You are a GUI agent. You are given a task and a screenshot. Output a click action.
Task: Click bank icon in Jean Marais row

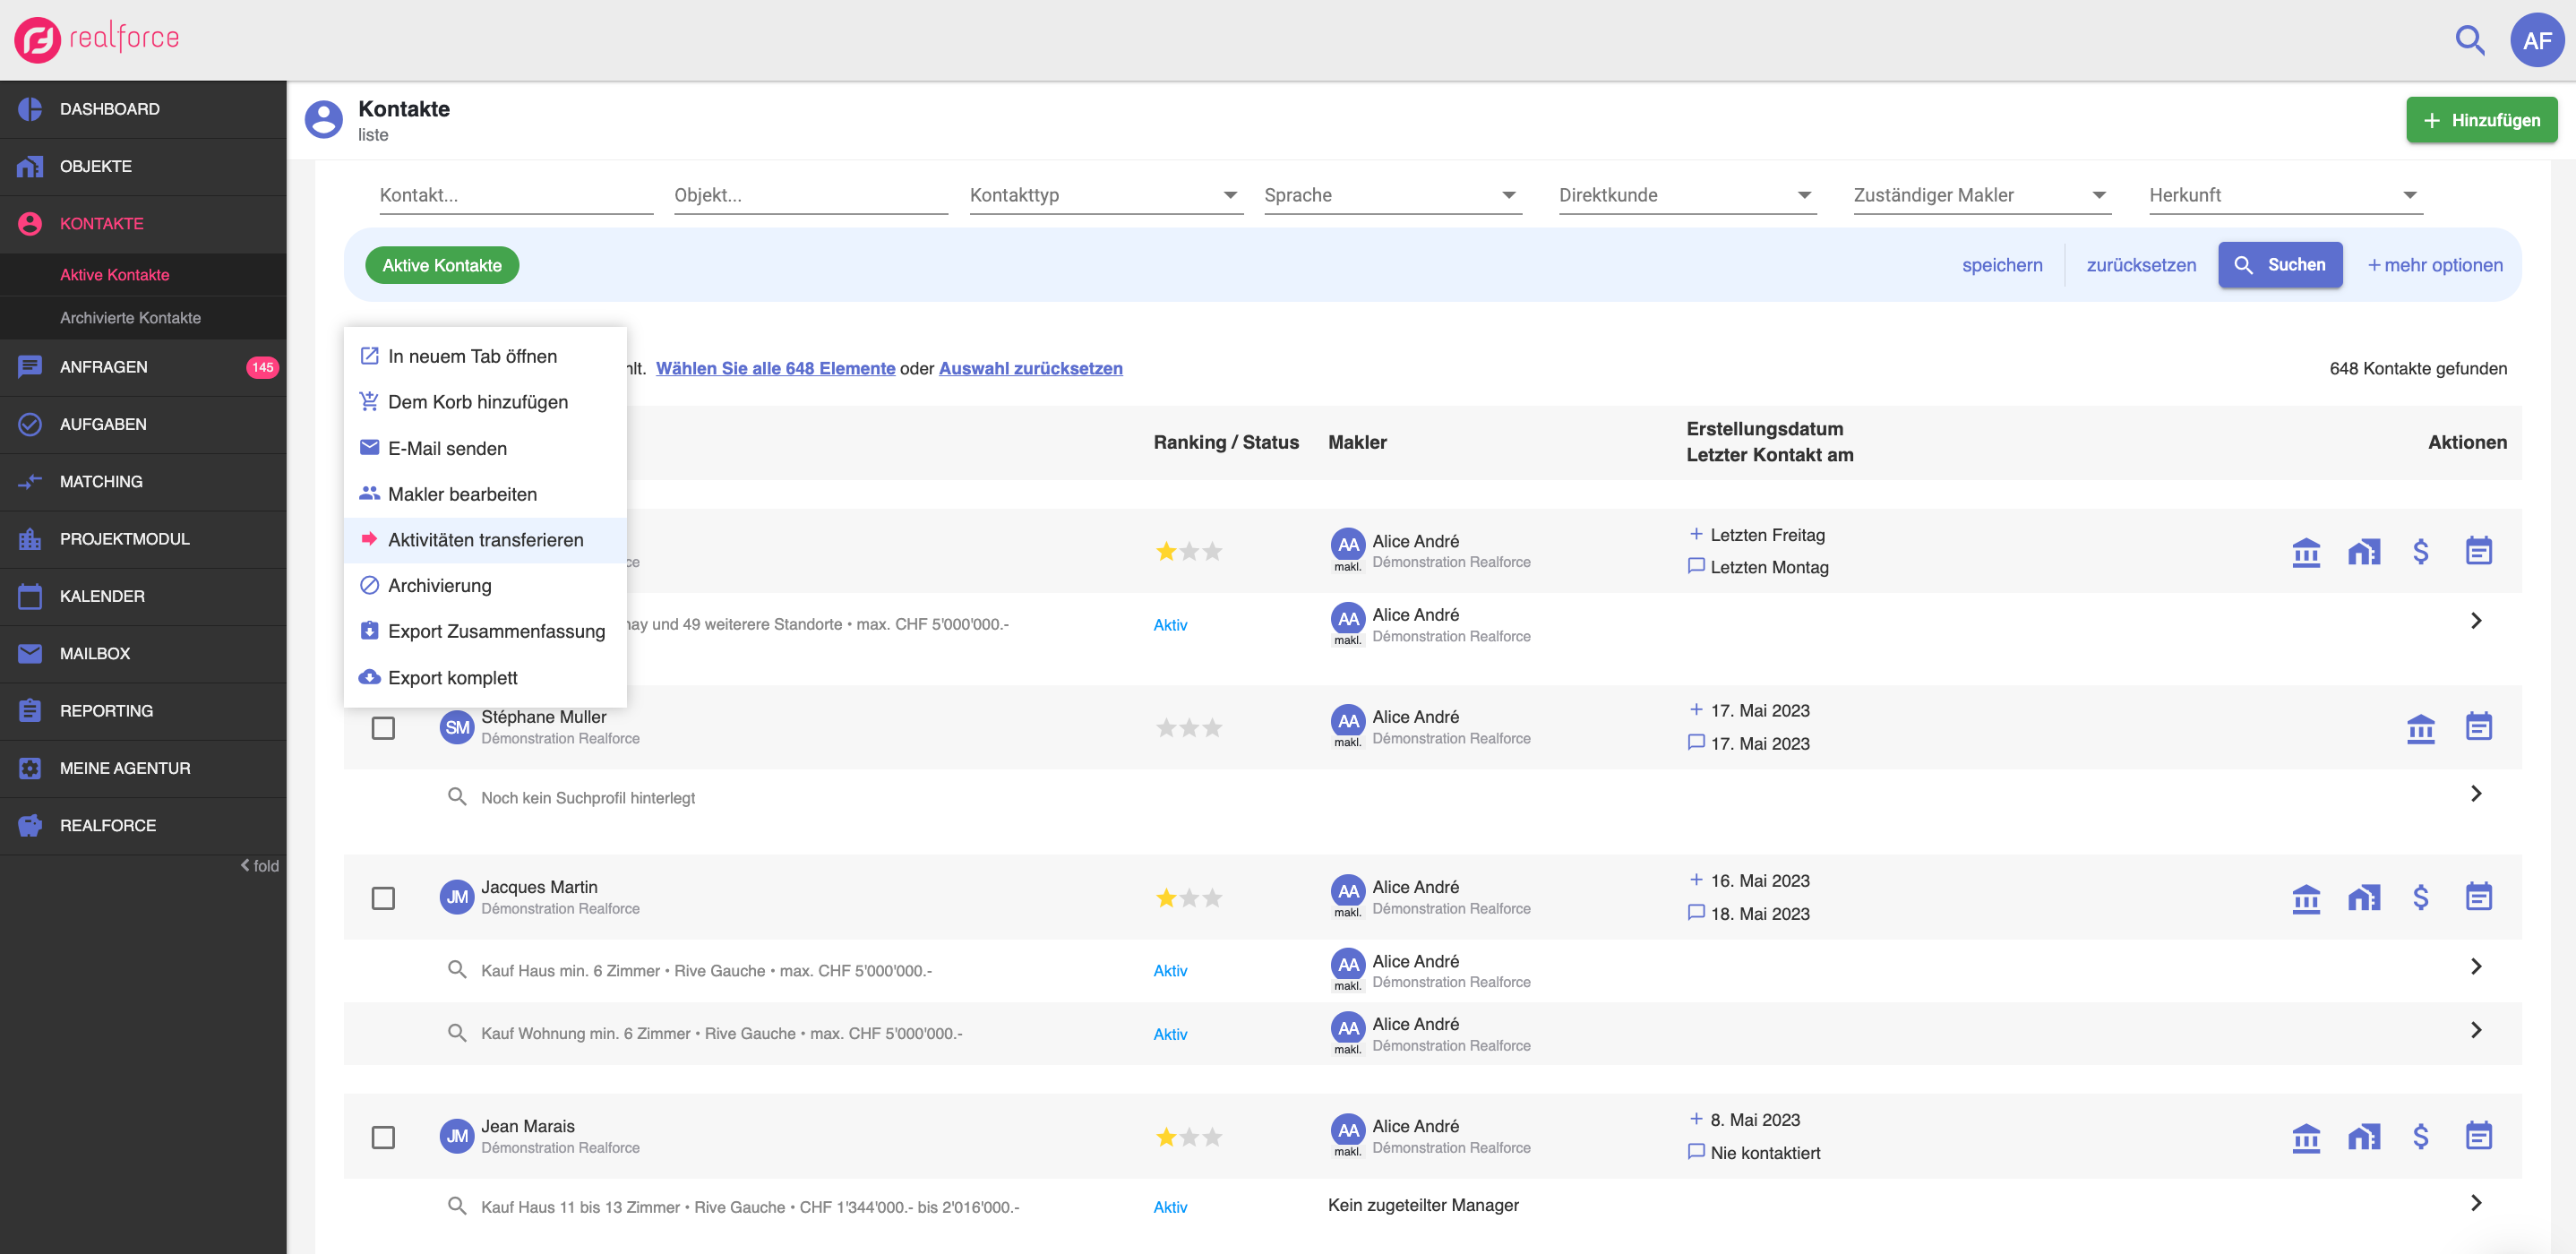pyautogui.click(x=2305, y=1137)
